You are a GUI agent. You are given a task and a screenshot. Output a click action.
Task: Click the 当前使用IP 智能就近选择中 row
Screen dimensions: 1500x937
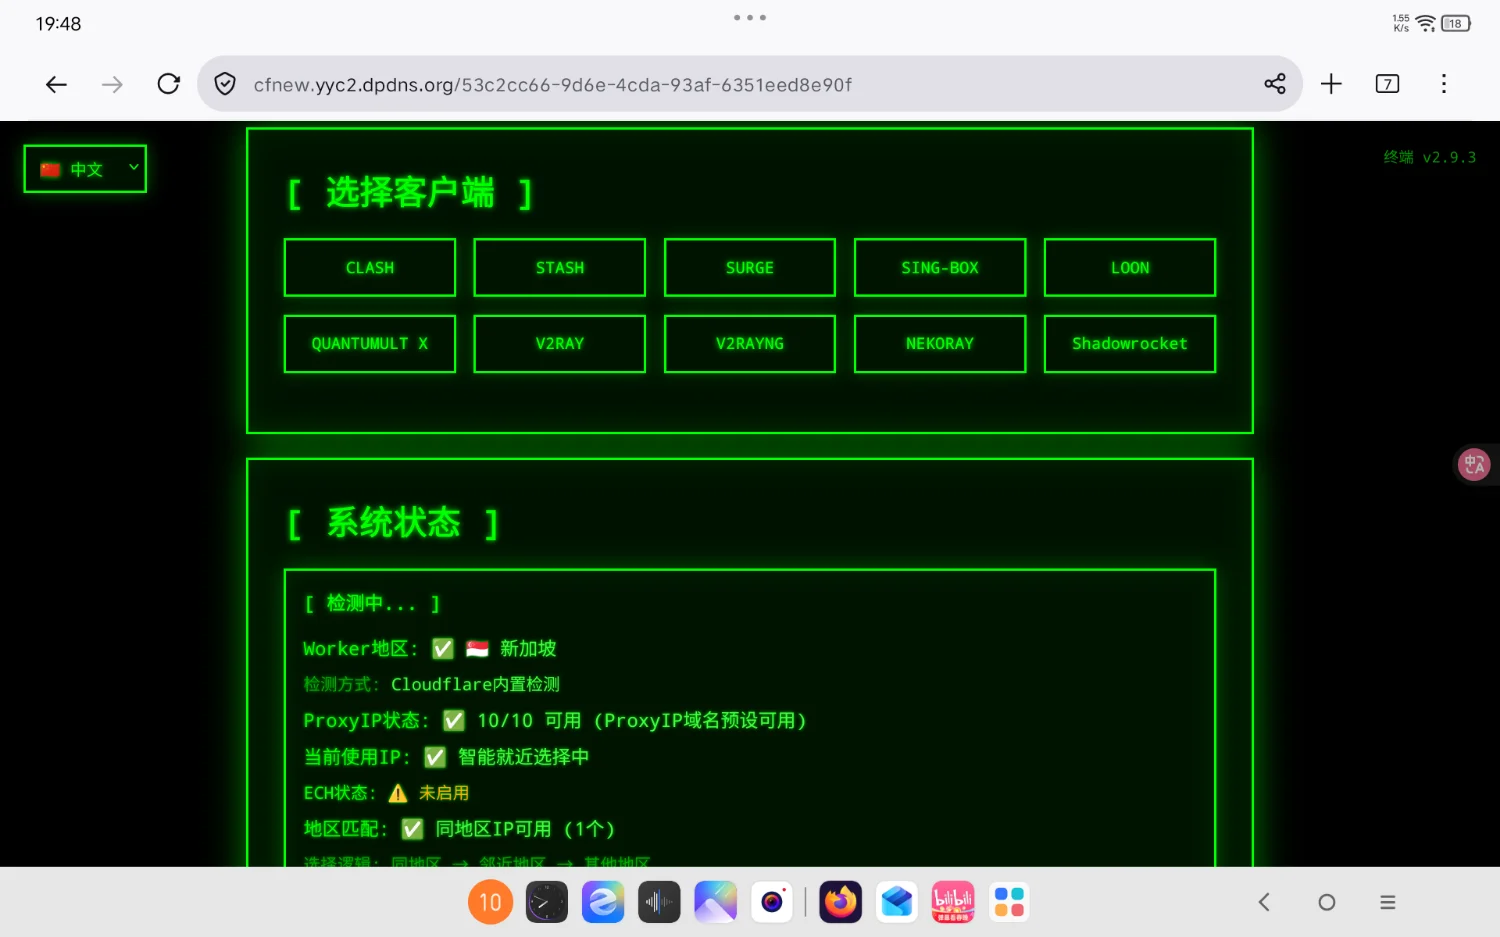tap(446, 757)
